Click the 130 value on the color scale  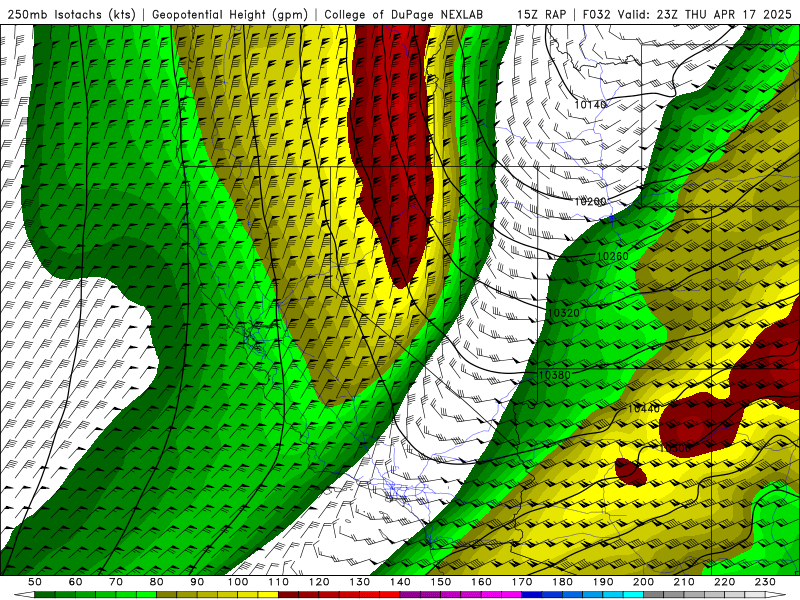360,582
